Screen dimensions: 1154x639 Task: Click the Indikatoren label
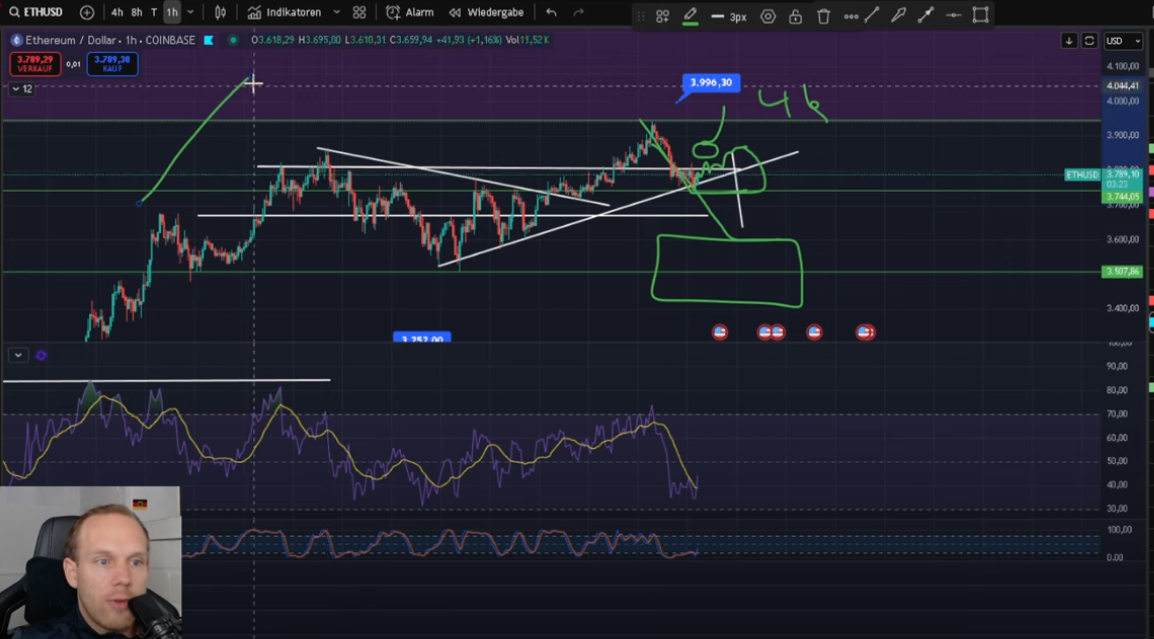(x=294, y=13)
